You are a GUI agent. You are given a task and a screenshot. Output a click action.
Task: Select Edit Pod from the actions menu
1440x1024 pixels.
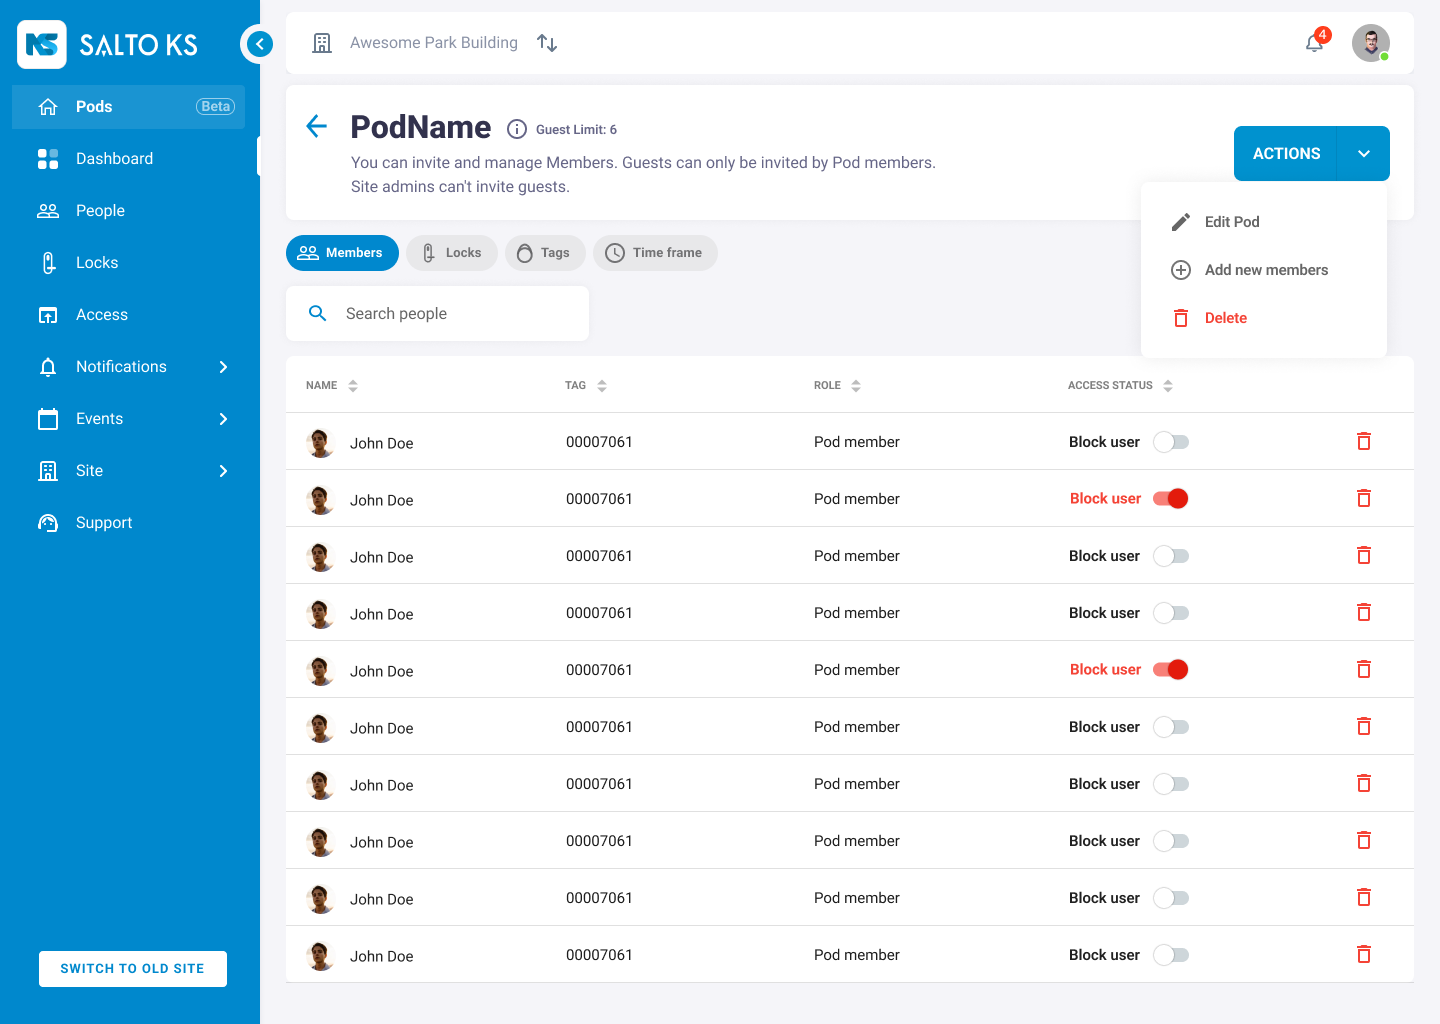(1231, 222)
